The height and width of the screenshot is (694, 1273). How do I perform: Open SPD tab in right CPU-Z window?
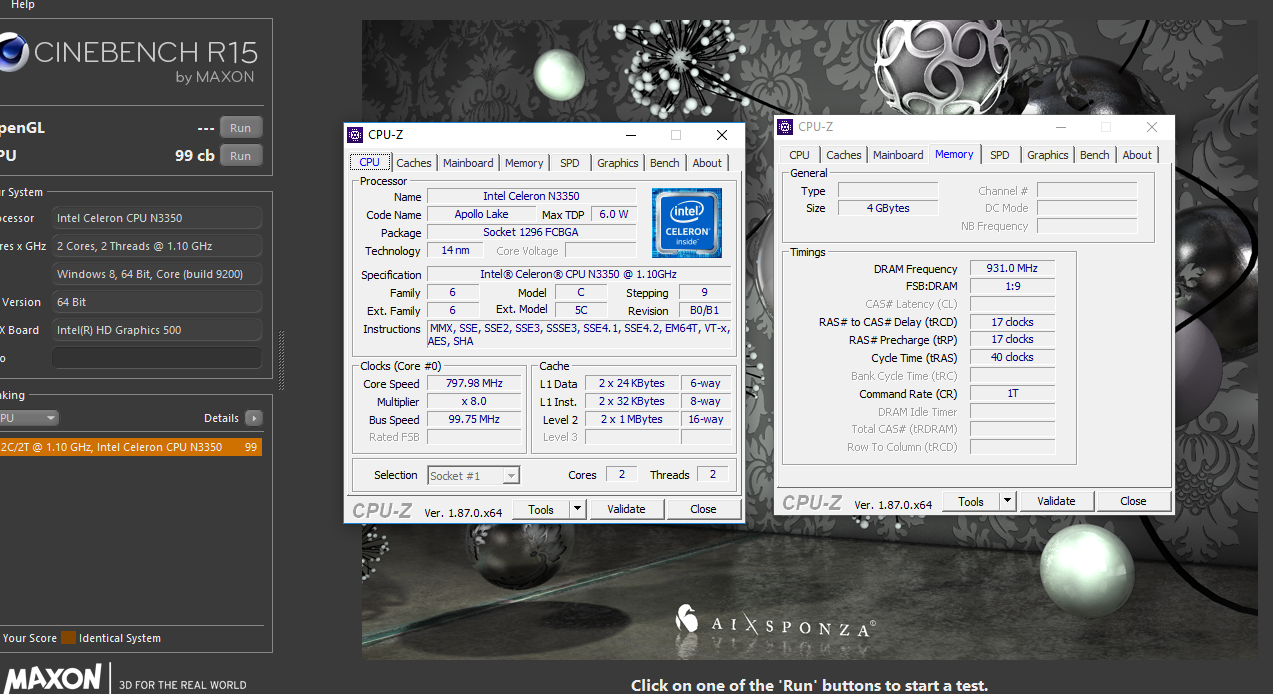click(x=1000, y=155)
